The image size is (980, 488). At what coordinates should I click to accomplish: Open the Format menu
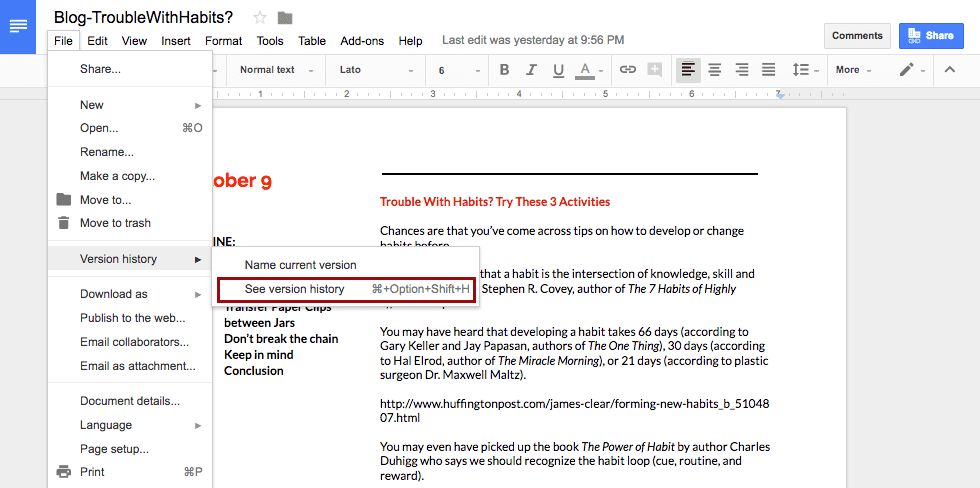click(x=223, y=41)
